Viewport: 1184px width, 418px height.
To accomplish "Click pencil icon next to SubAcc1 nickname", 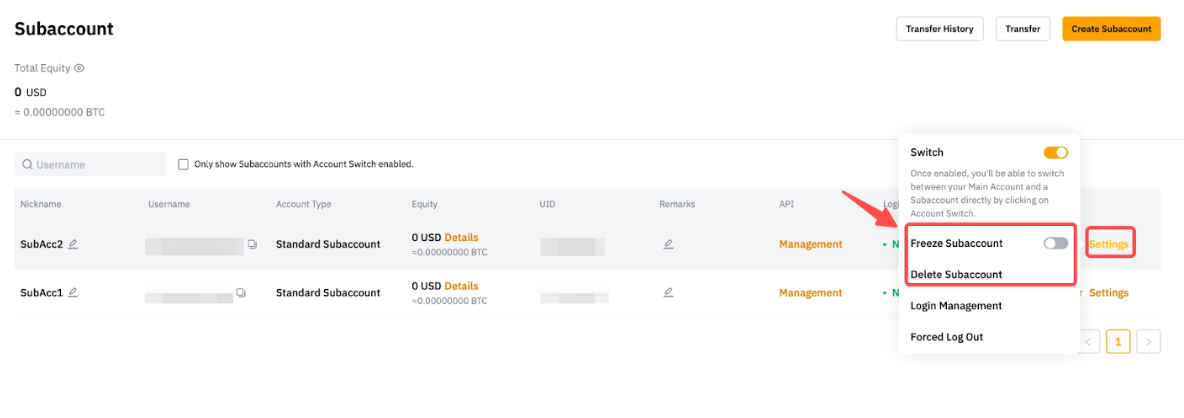I will (73, 293).
